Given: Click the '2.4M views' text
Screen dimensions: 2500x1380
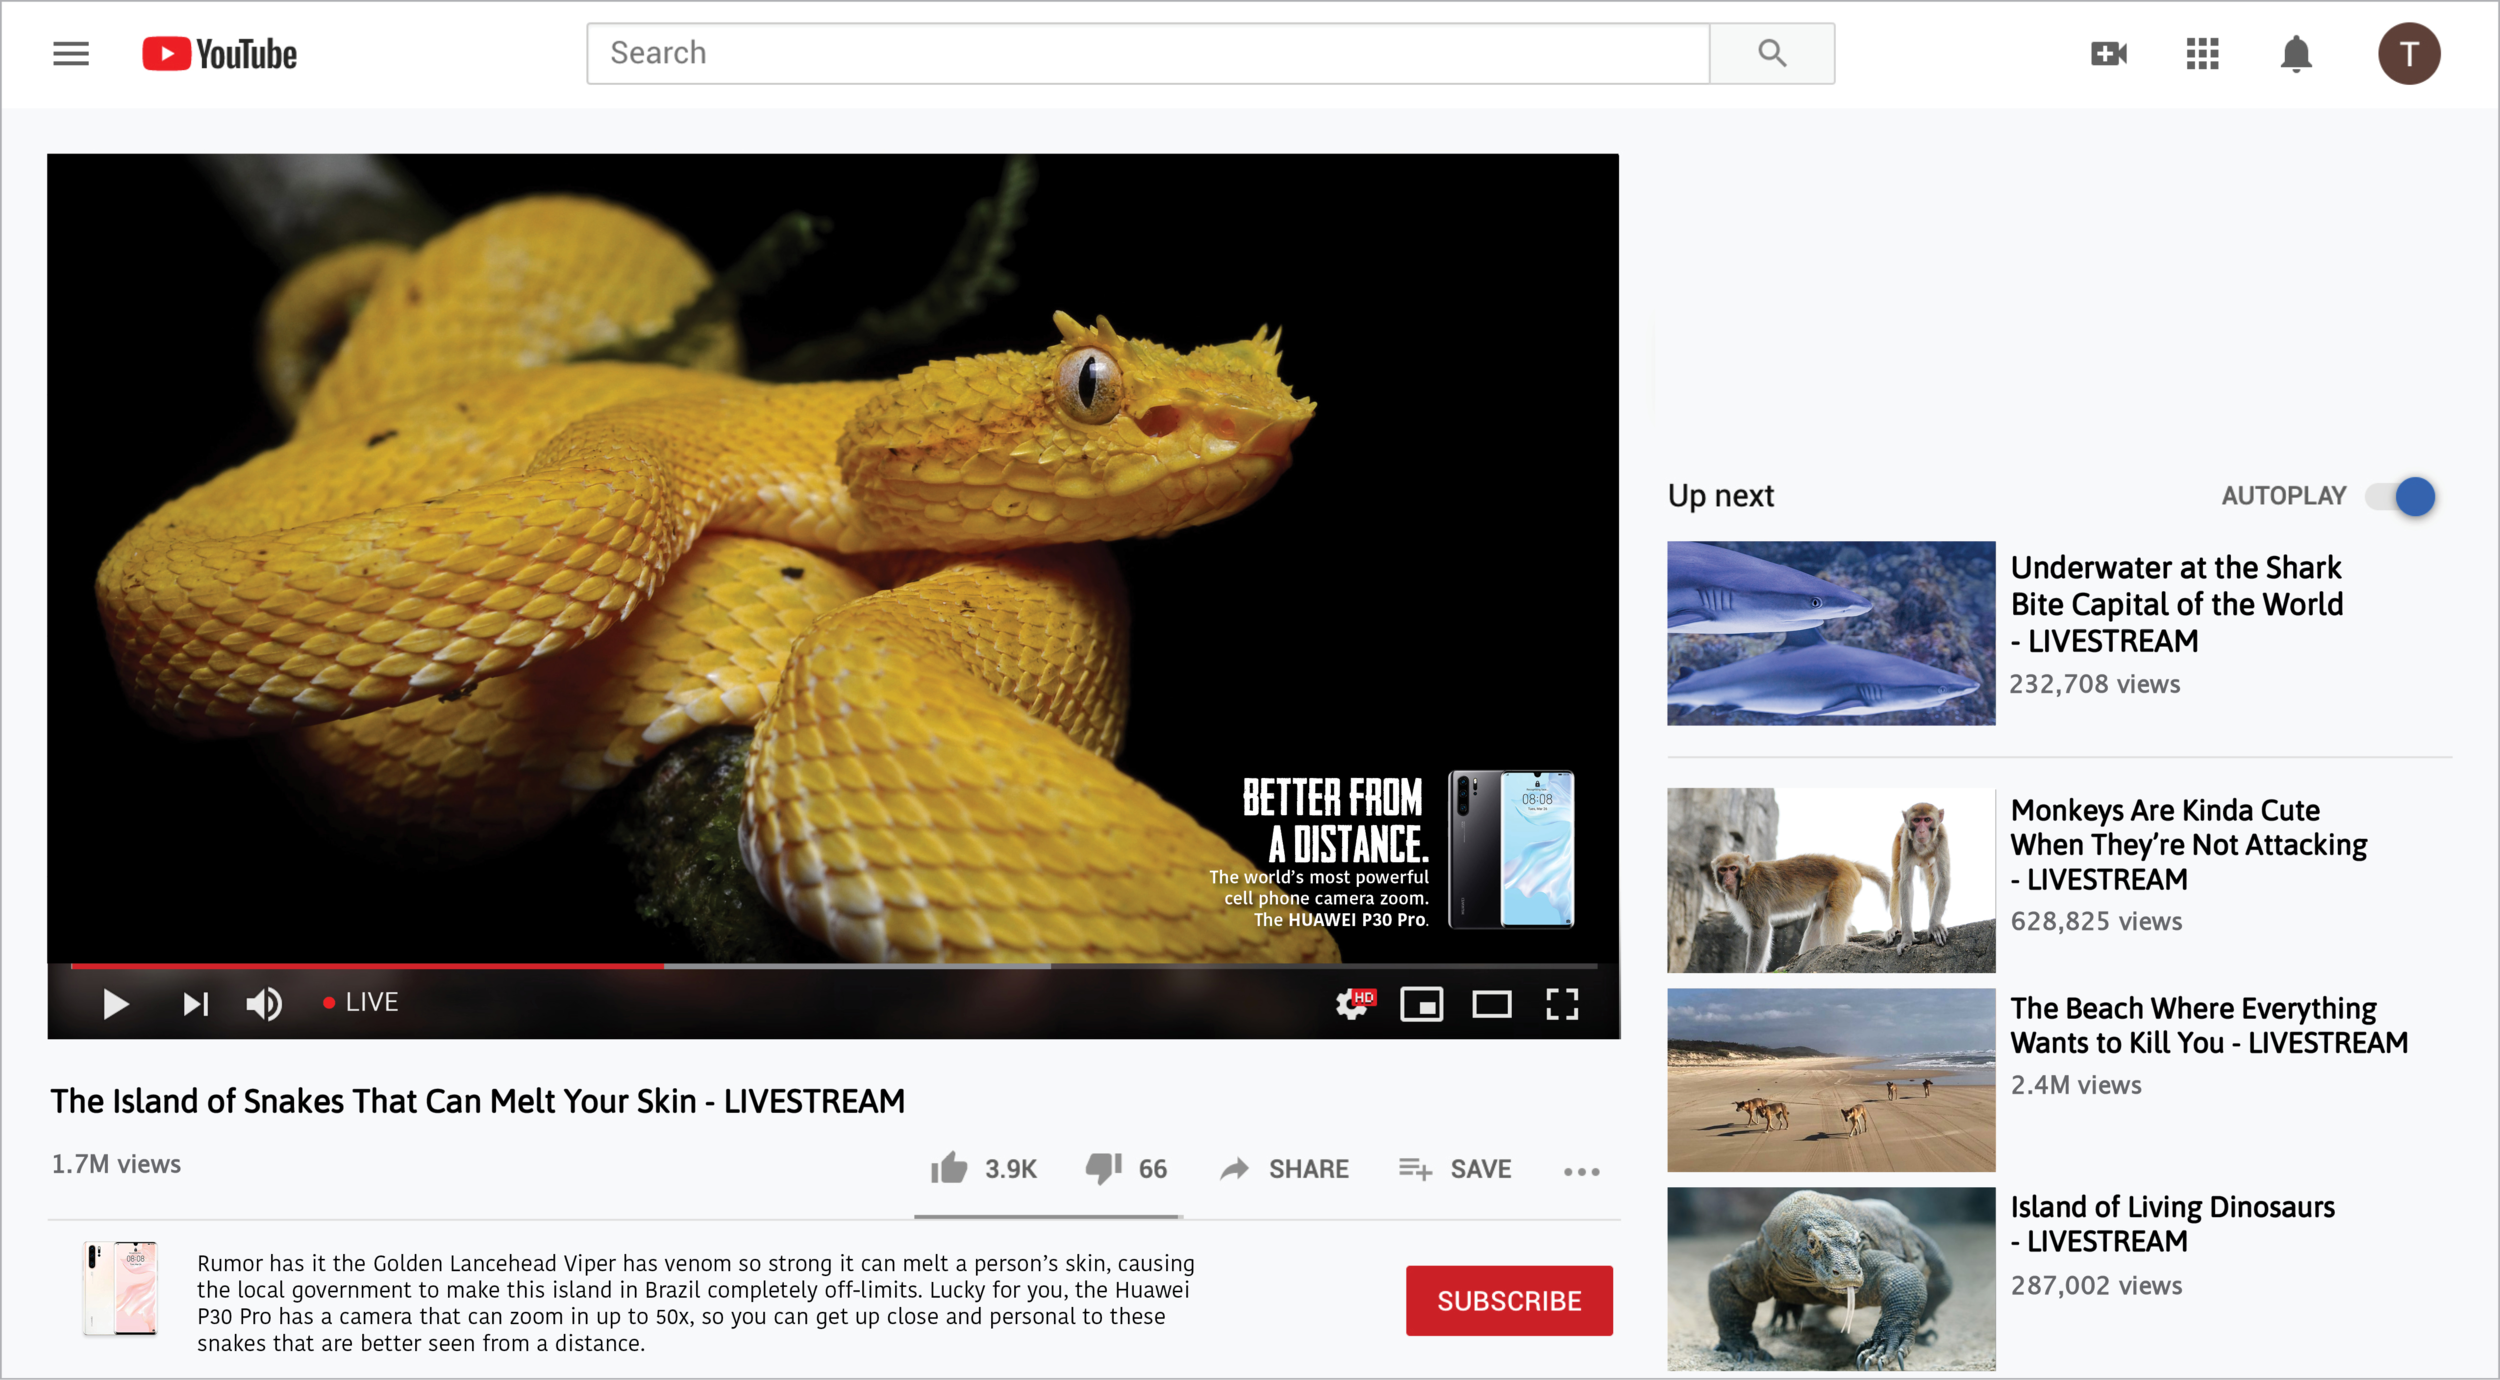Looking at the screenshot, I should click(2076, 1085).
